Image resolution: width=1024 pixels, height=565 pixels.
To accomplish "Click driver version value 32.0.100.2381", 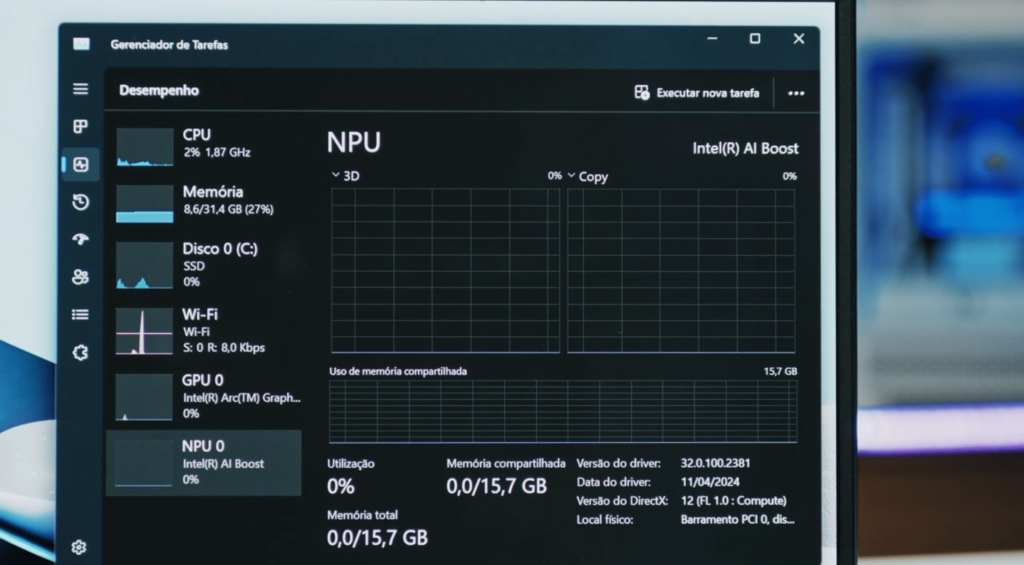I will click(715, 463).
